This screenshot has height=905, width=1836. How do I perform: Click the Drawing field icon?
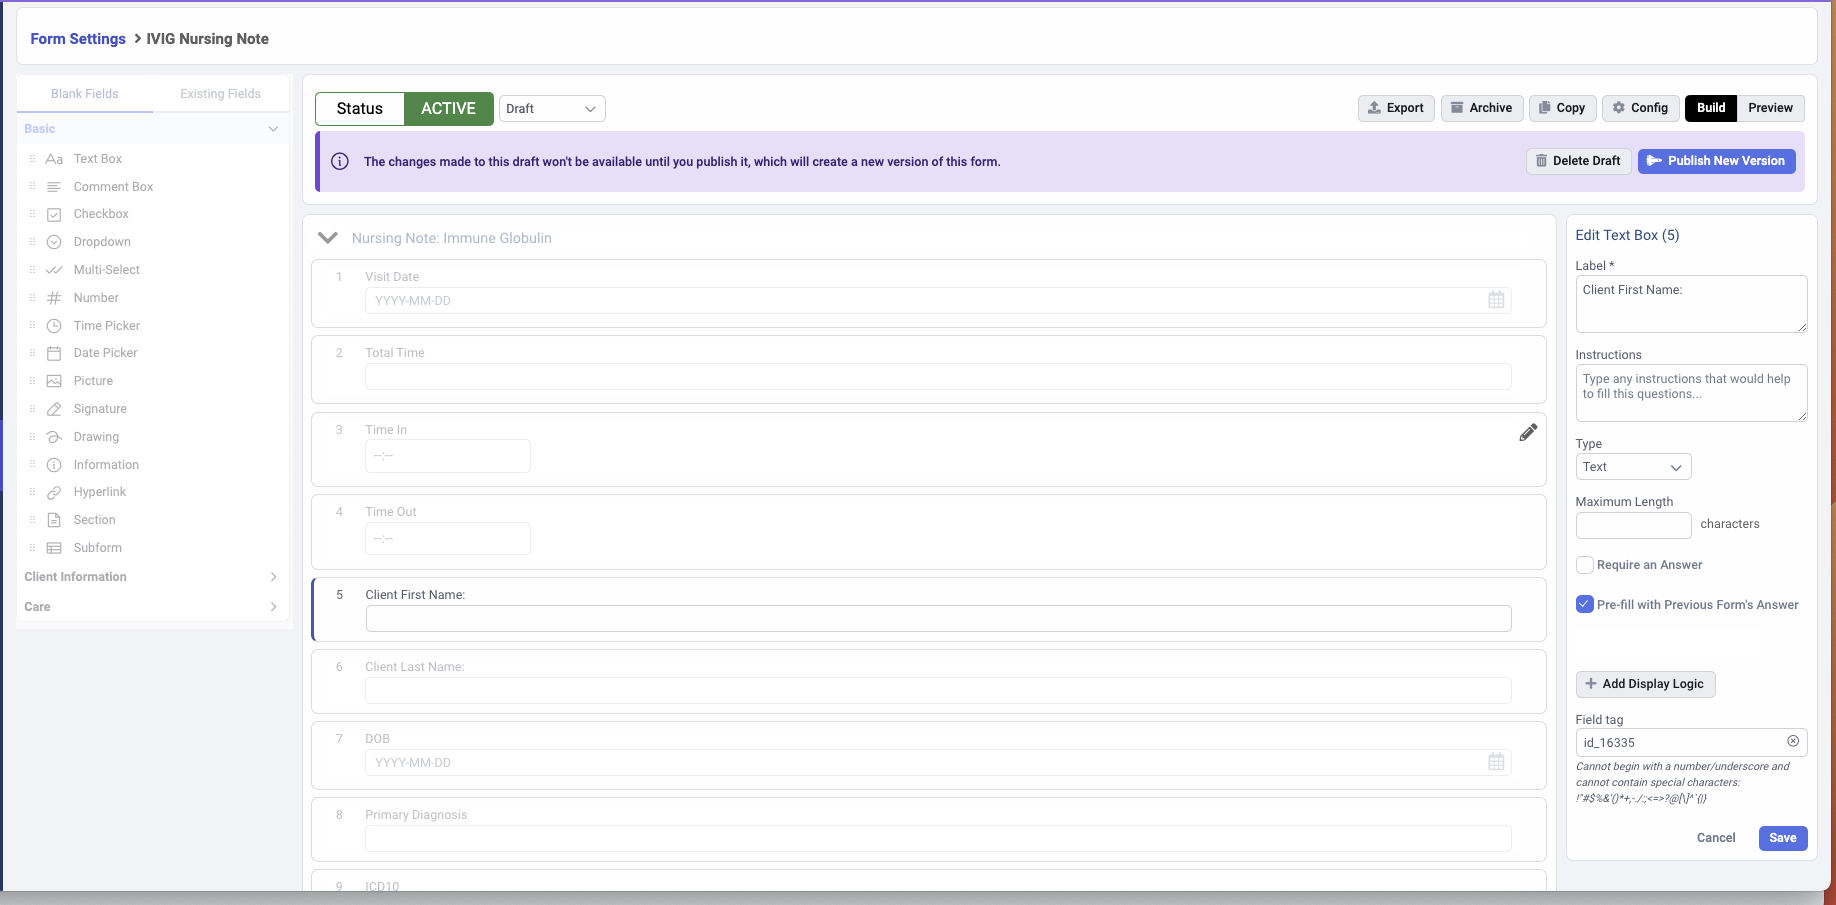coord(54,437)
